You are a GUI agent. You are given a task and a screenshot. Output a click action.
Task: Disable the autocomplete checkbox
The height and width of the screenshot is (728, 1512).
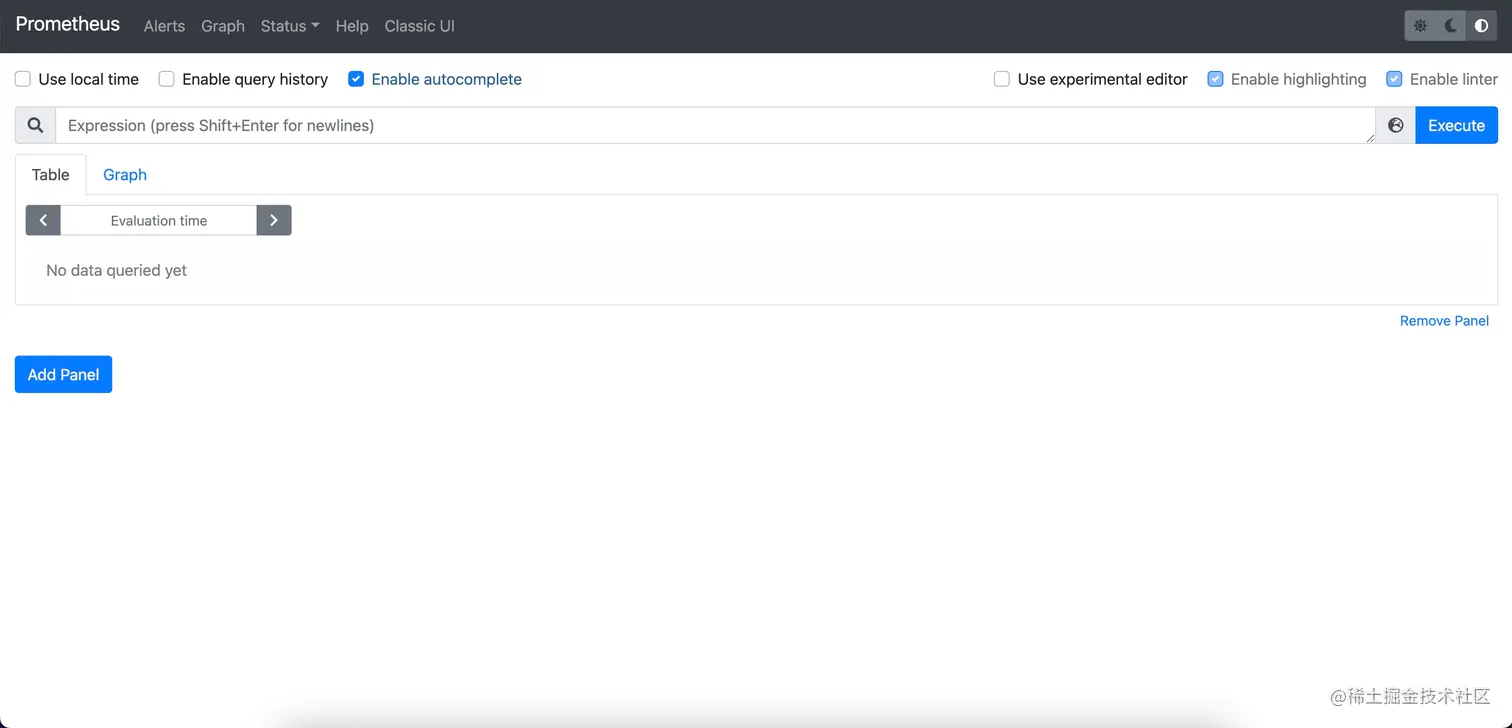point(355,79)
